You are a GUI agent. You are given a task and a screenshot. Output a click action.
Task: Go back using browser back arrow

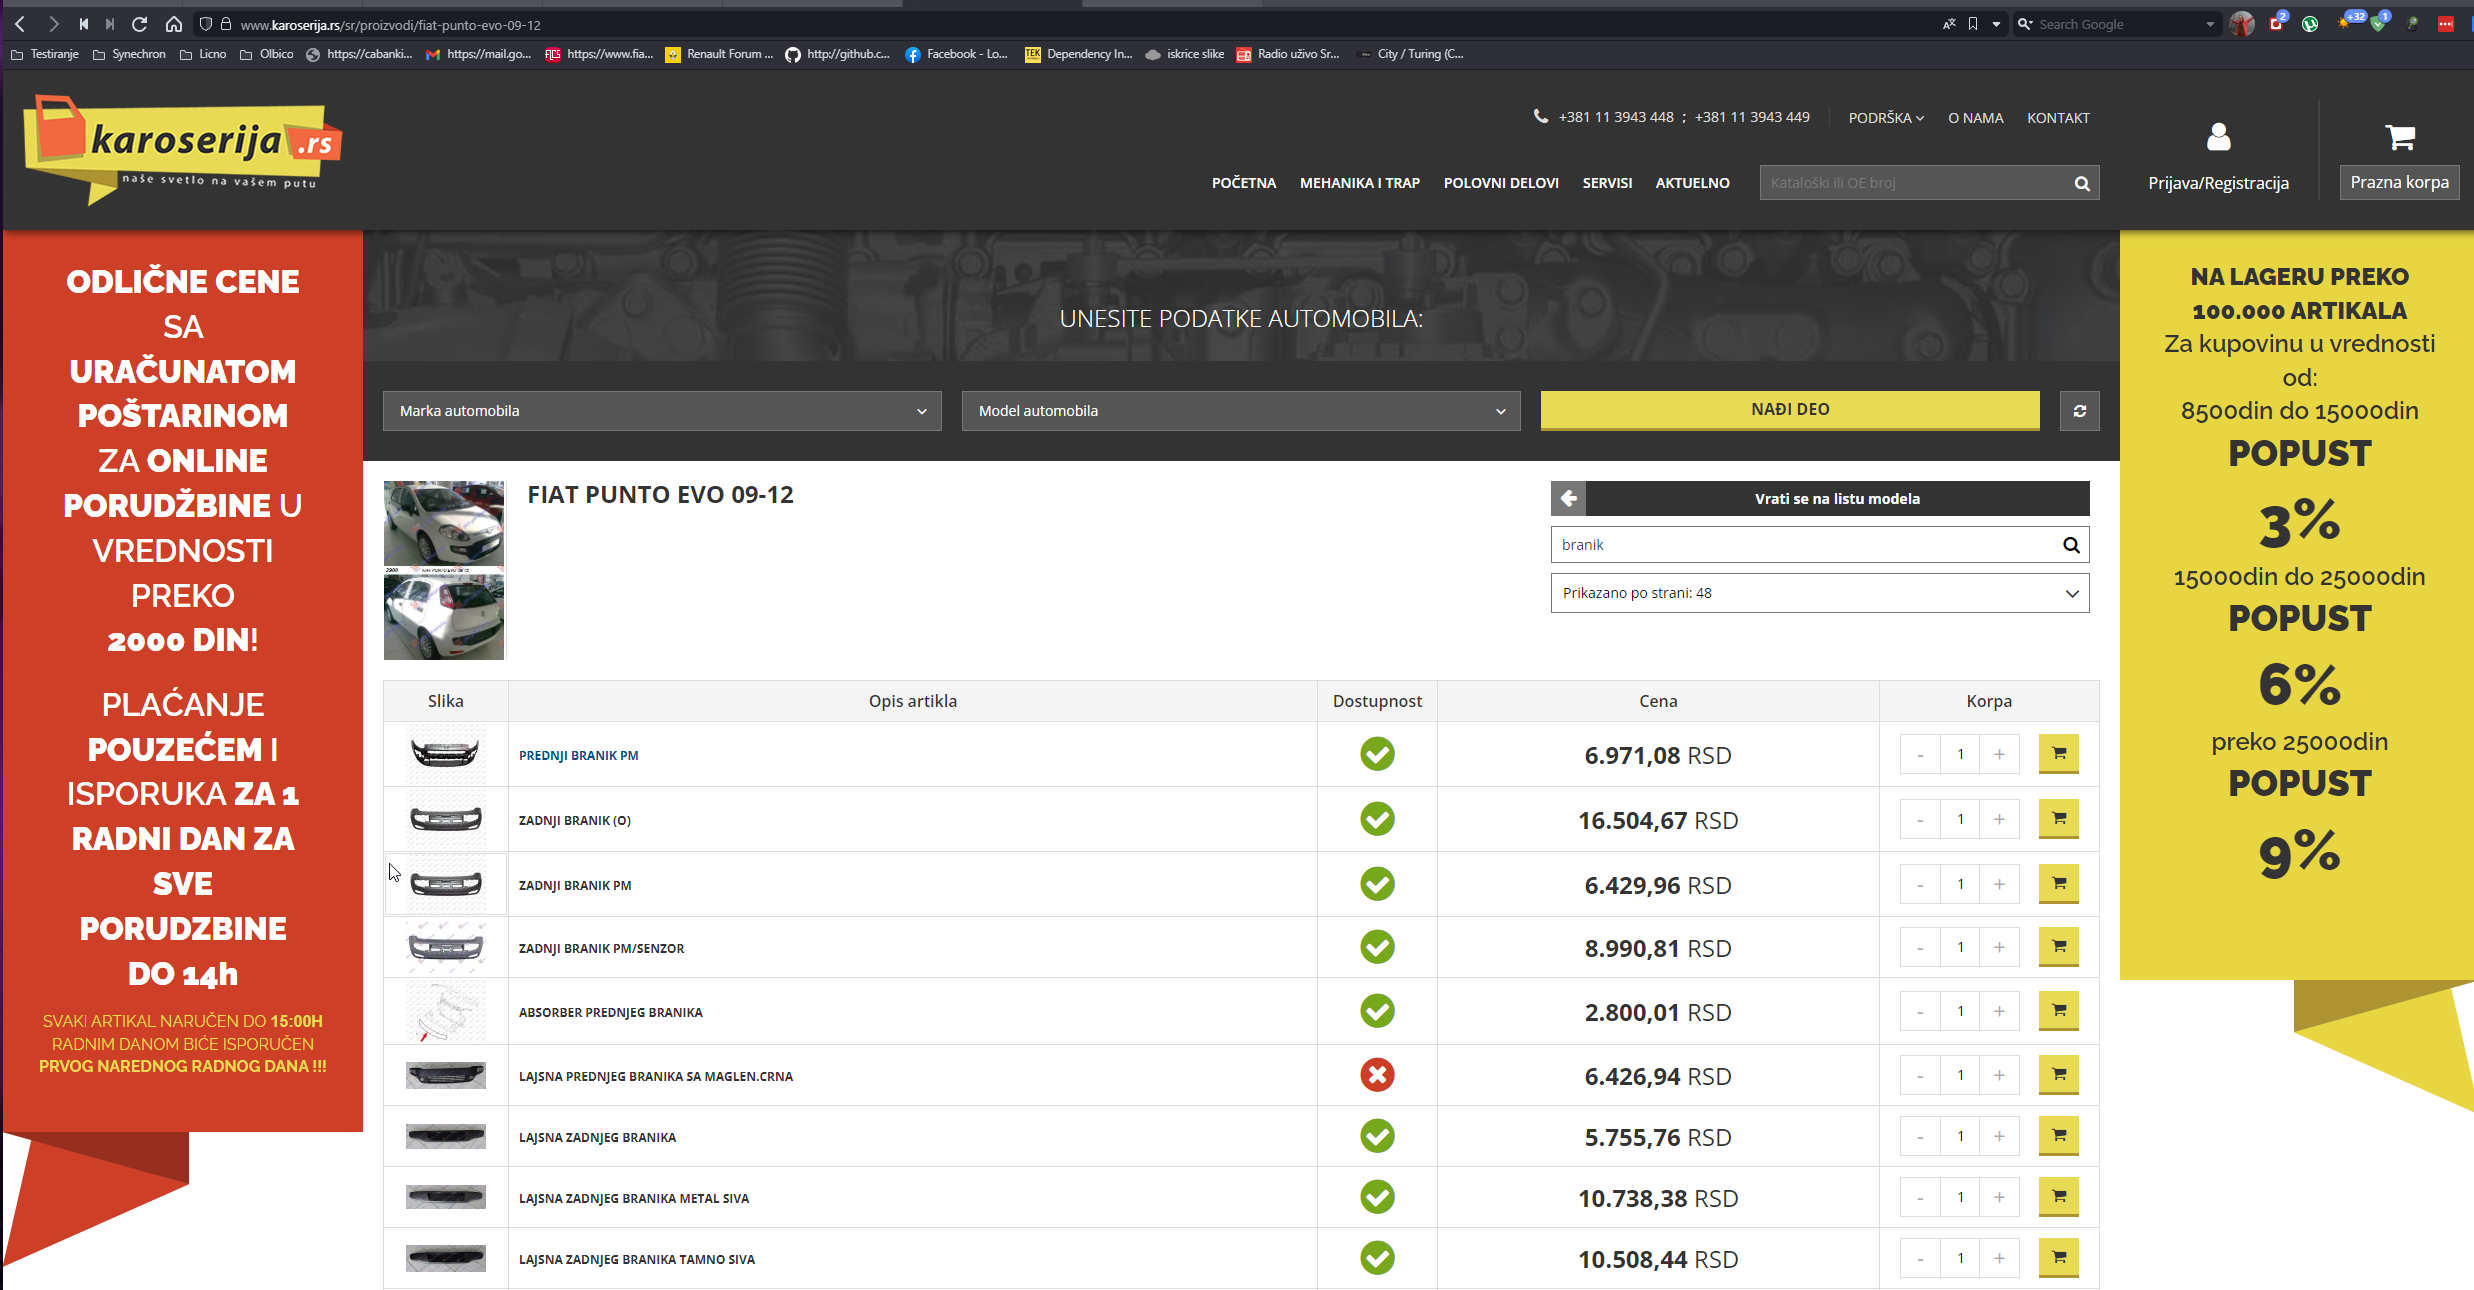pyautogui.click(x=20, y=24)
